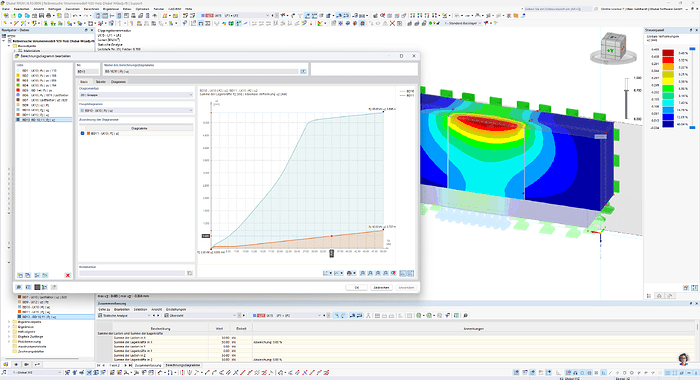The width and height of the screenshot is (700, 380).
Task: Open the Hauptdiagramm dropdown
Action: pos(136,110)
